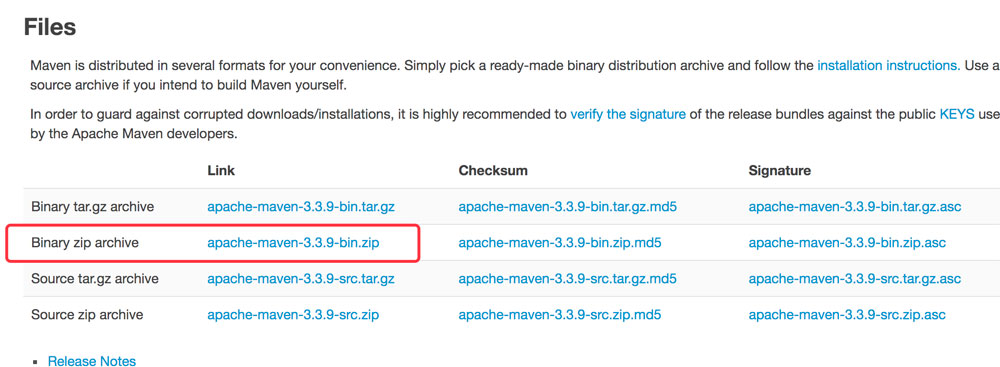Click the verify the signature link
1000x367 pixels.
tap(628, 115)
